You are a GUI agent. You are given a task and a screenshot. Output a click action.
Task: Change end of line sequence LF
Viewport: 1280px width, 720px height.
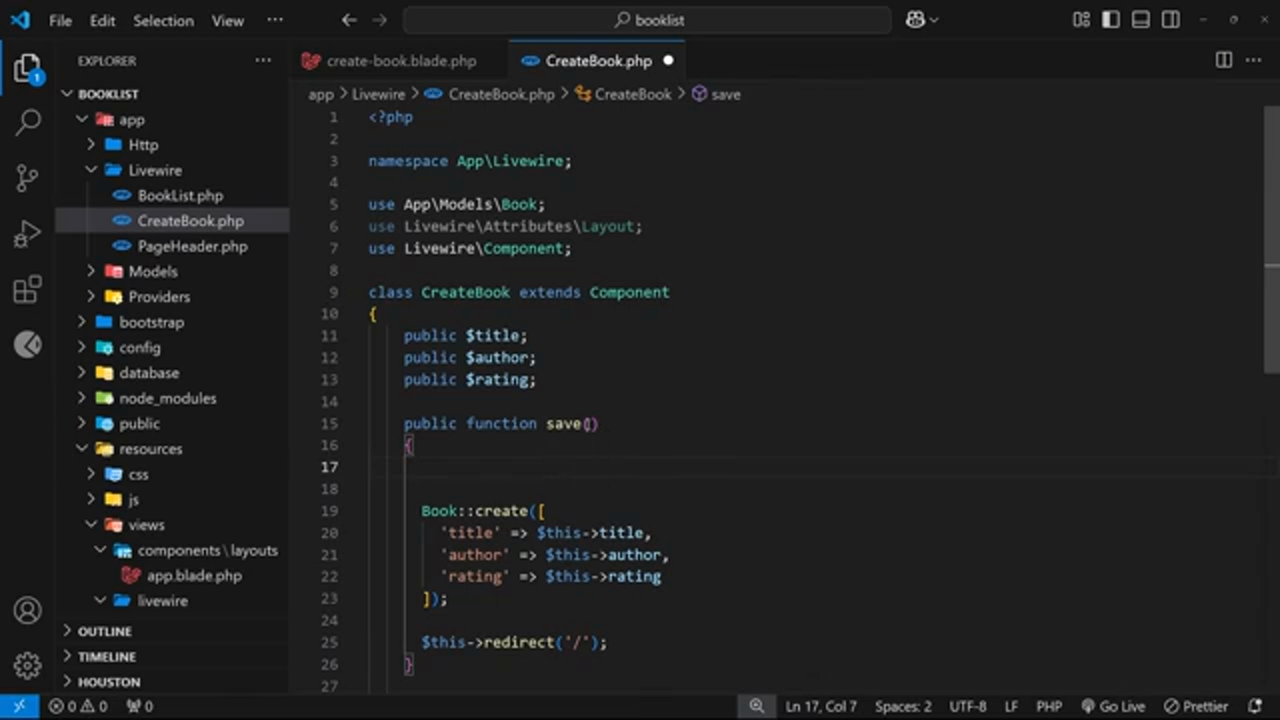1011,706
